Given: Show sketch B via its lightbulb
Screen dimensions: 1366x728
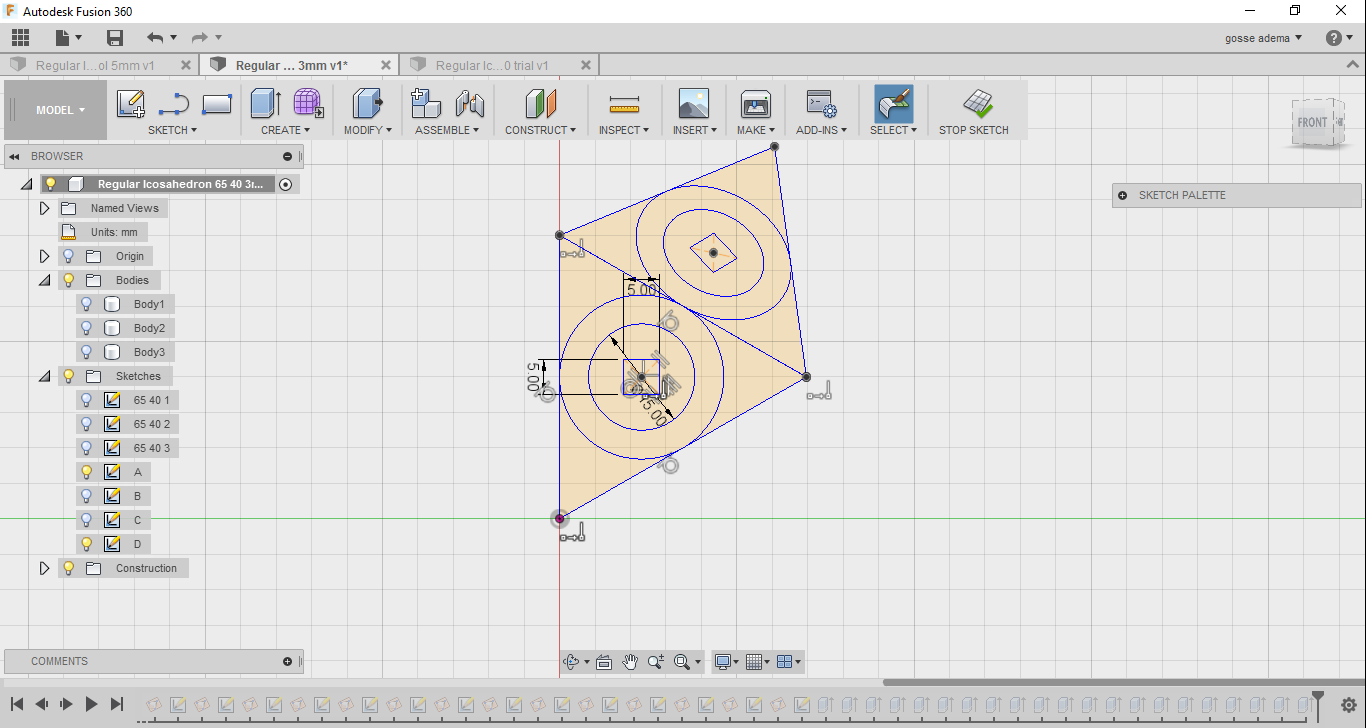Looking at the screenshot, I should pos(87,496).
